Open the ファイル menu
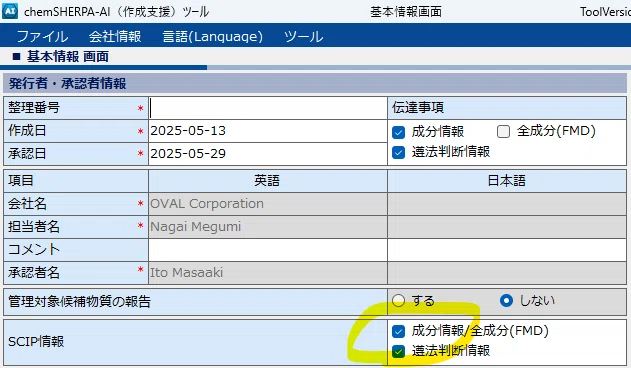This screenshot has height=368, width=631. point(42,37)
